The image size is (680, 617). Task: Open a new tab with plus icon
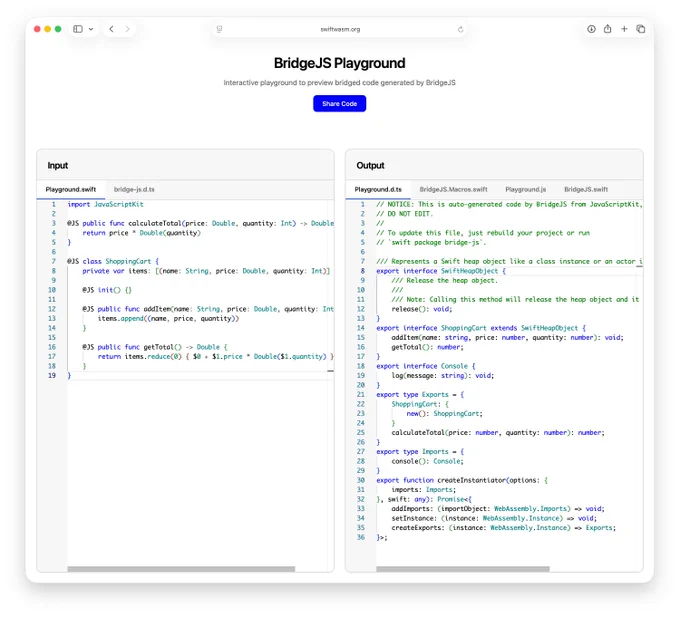tap(624, 29)
